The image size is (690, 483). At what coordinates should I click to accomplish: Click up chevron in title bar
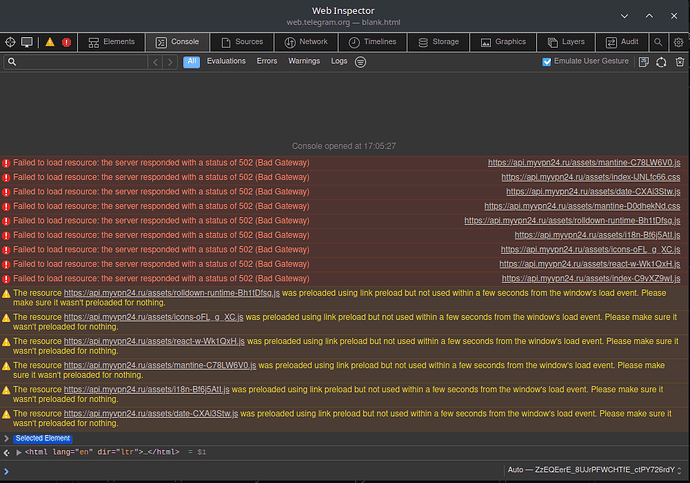649,16
